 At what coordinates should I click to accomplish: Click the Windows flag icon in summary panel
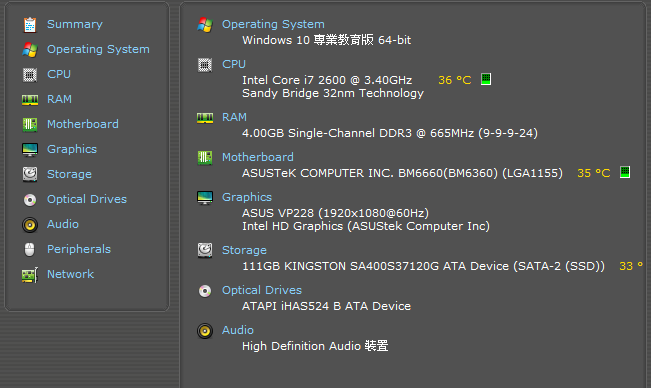tap(205, 25)
